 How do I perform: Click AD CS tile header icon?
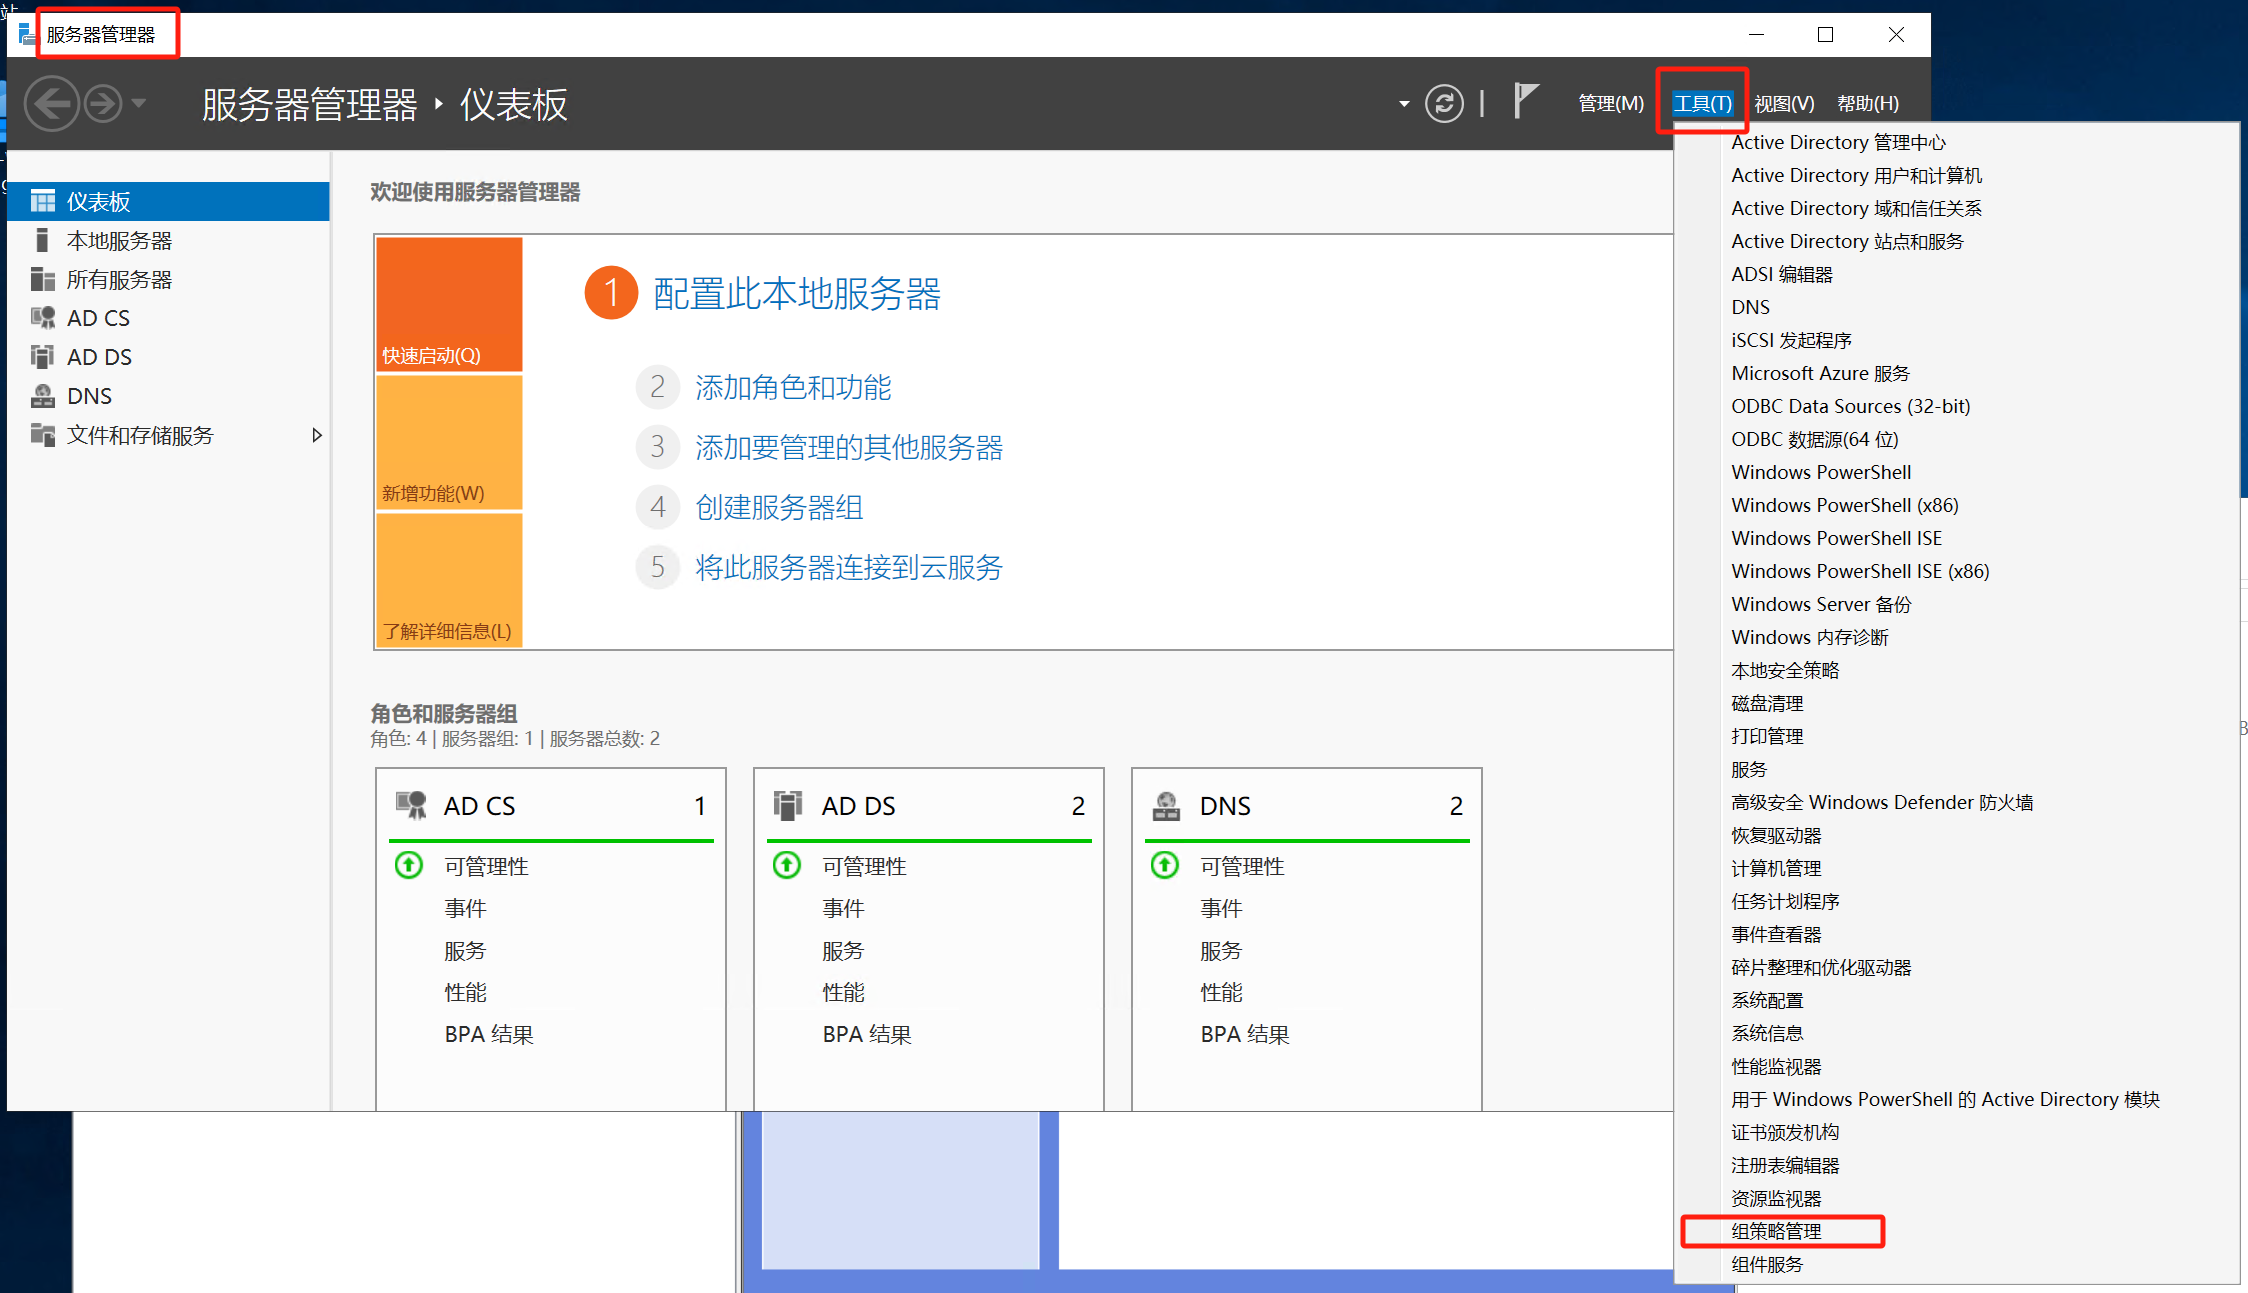(411, 805)
